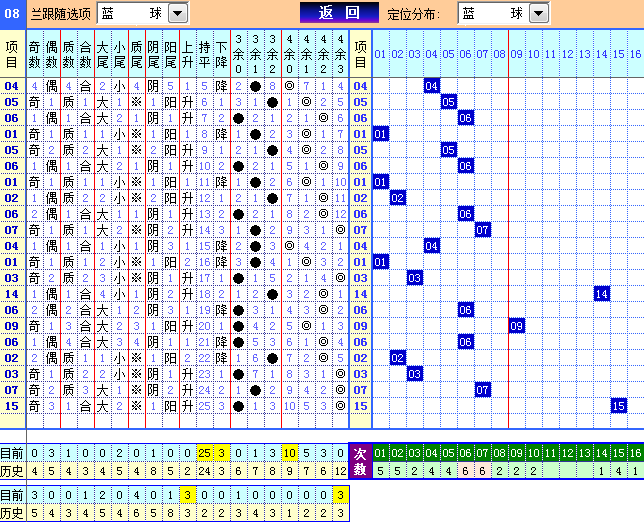Click the purple 次数 cell

(360, 461)
